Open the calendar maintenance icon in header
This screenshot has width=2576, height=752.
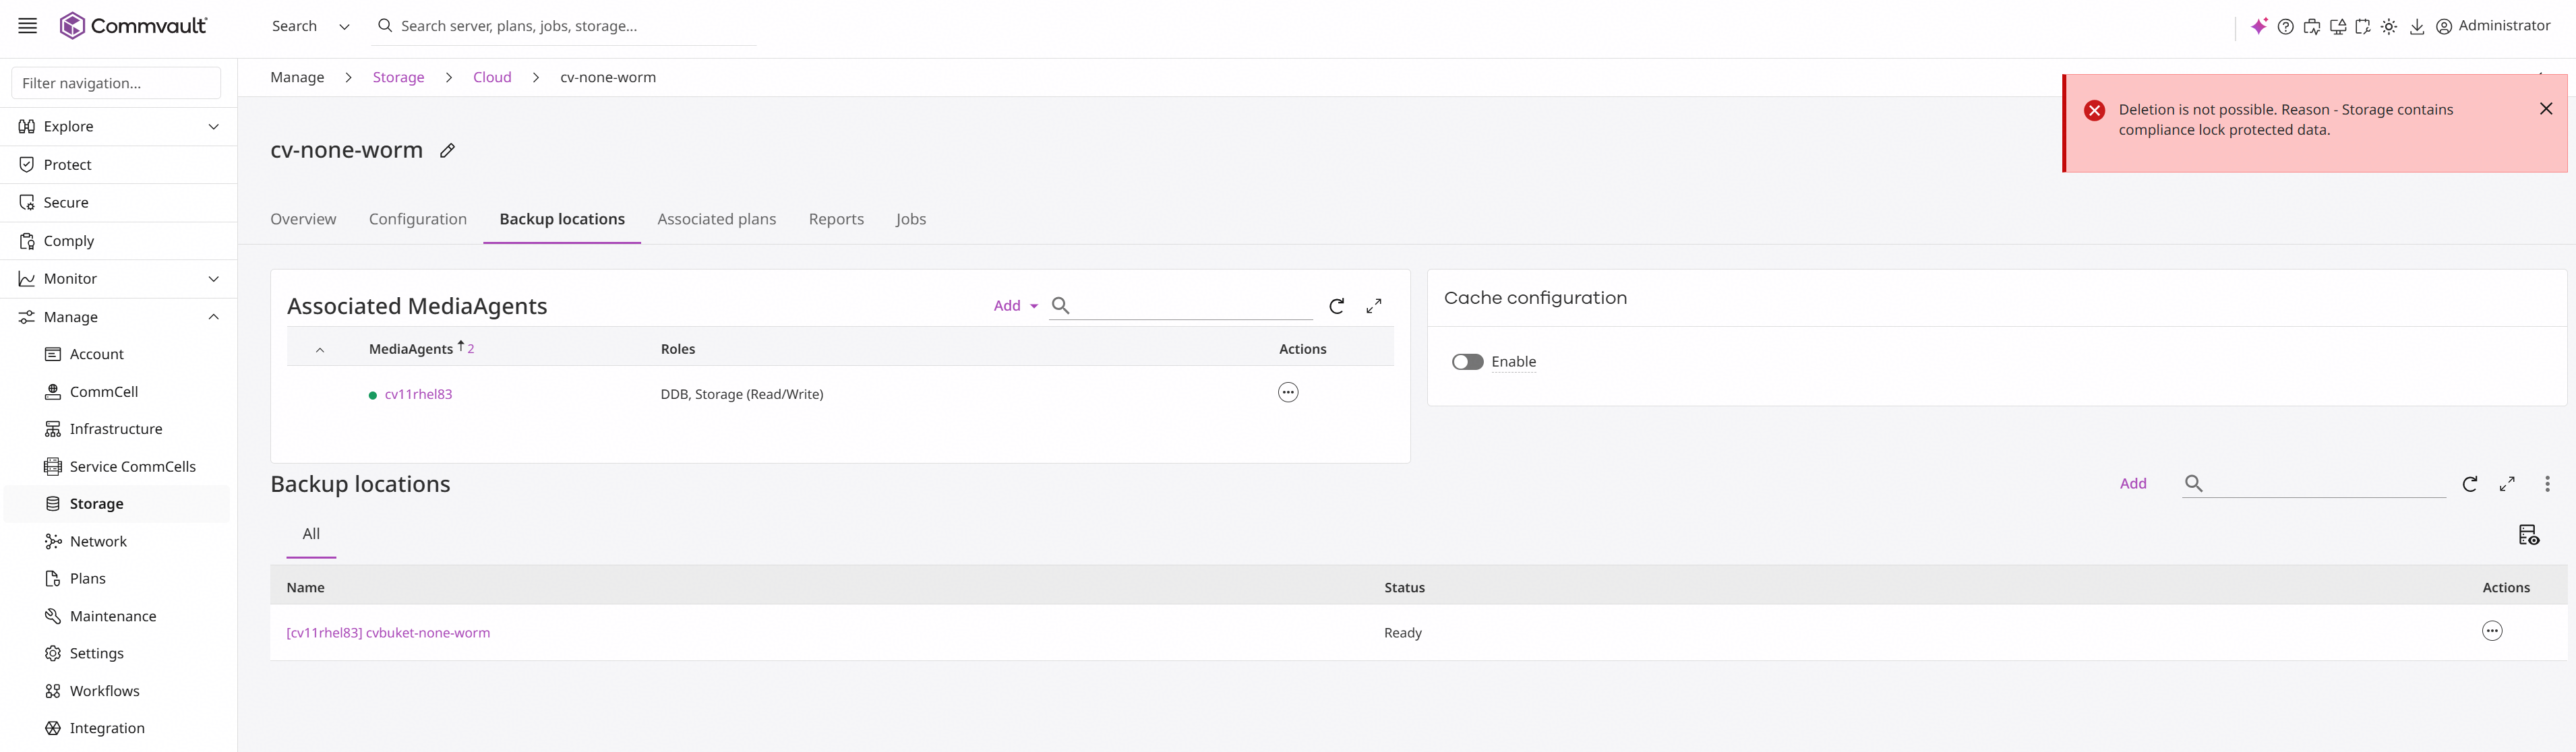click(2362, 27)
